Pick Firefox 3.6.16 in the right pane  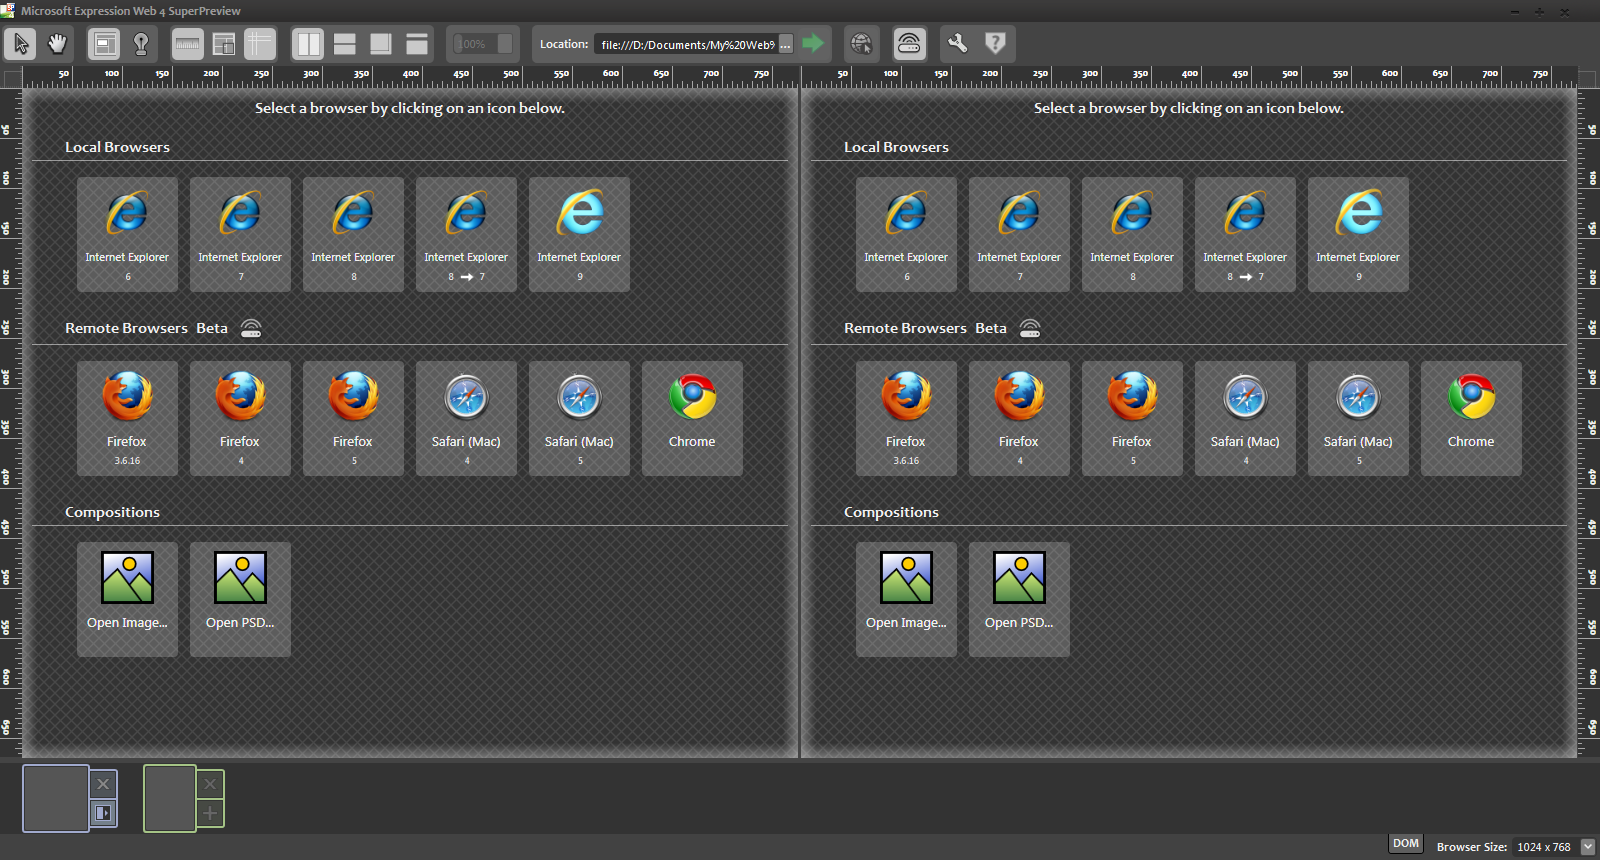click(906, 417)
